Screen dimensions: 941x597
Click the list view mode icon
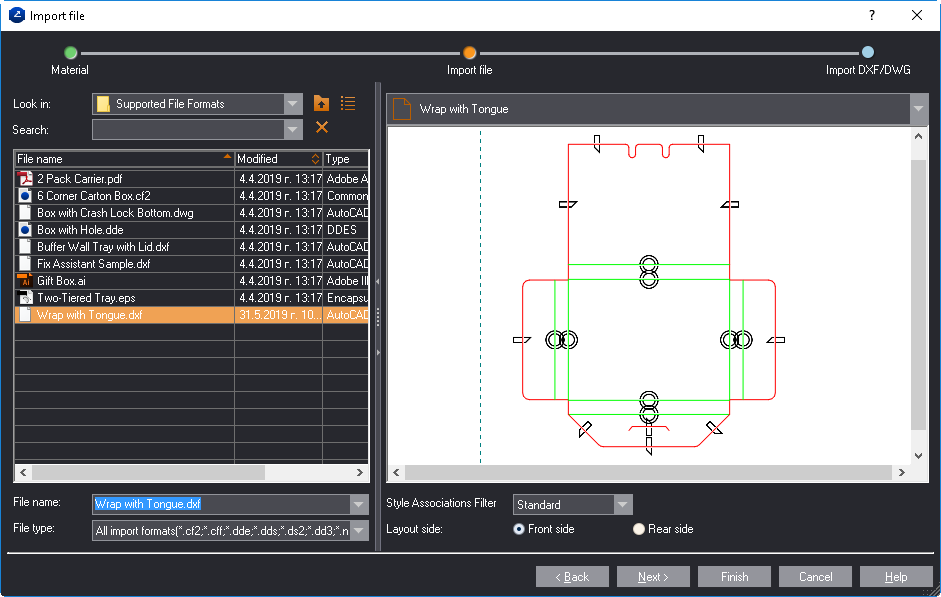click(348, 103)
